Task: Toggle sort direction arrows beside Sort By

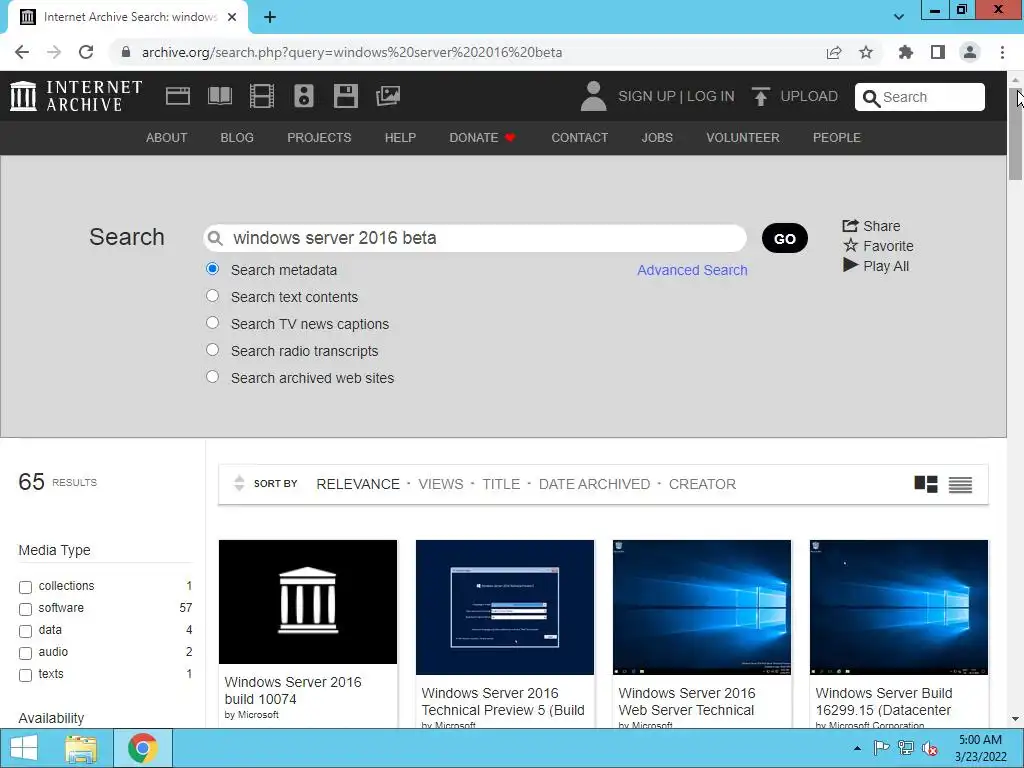Action: tap(239, 483)
